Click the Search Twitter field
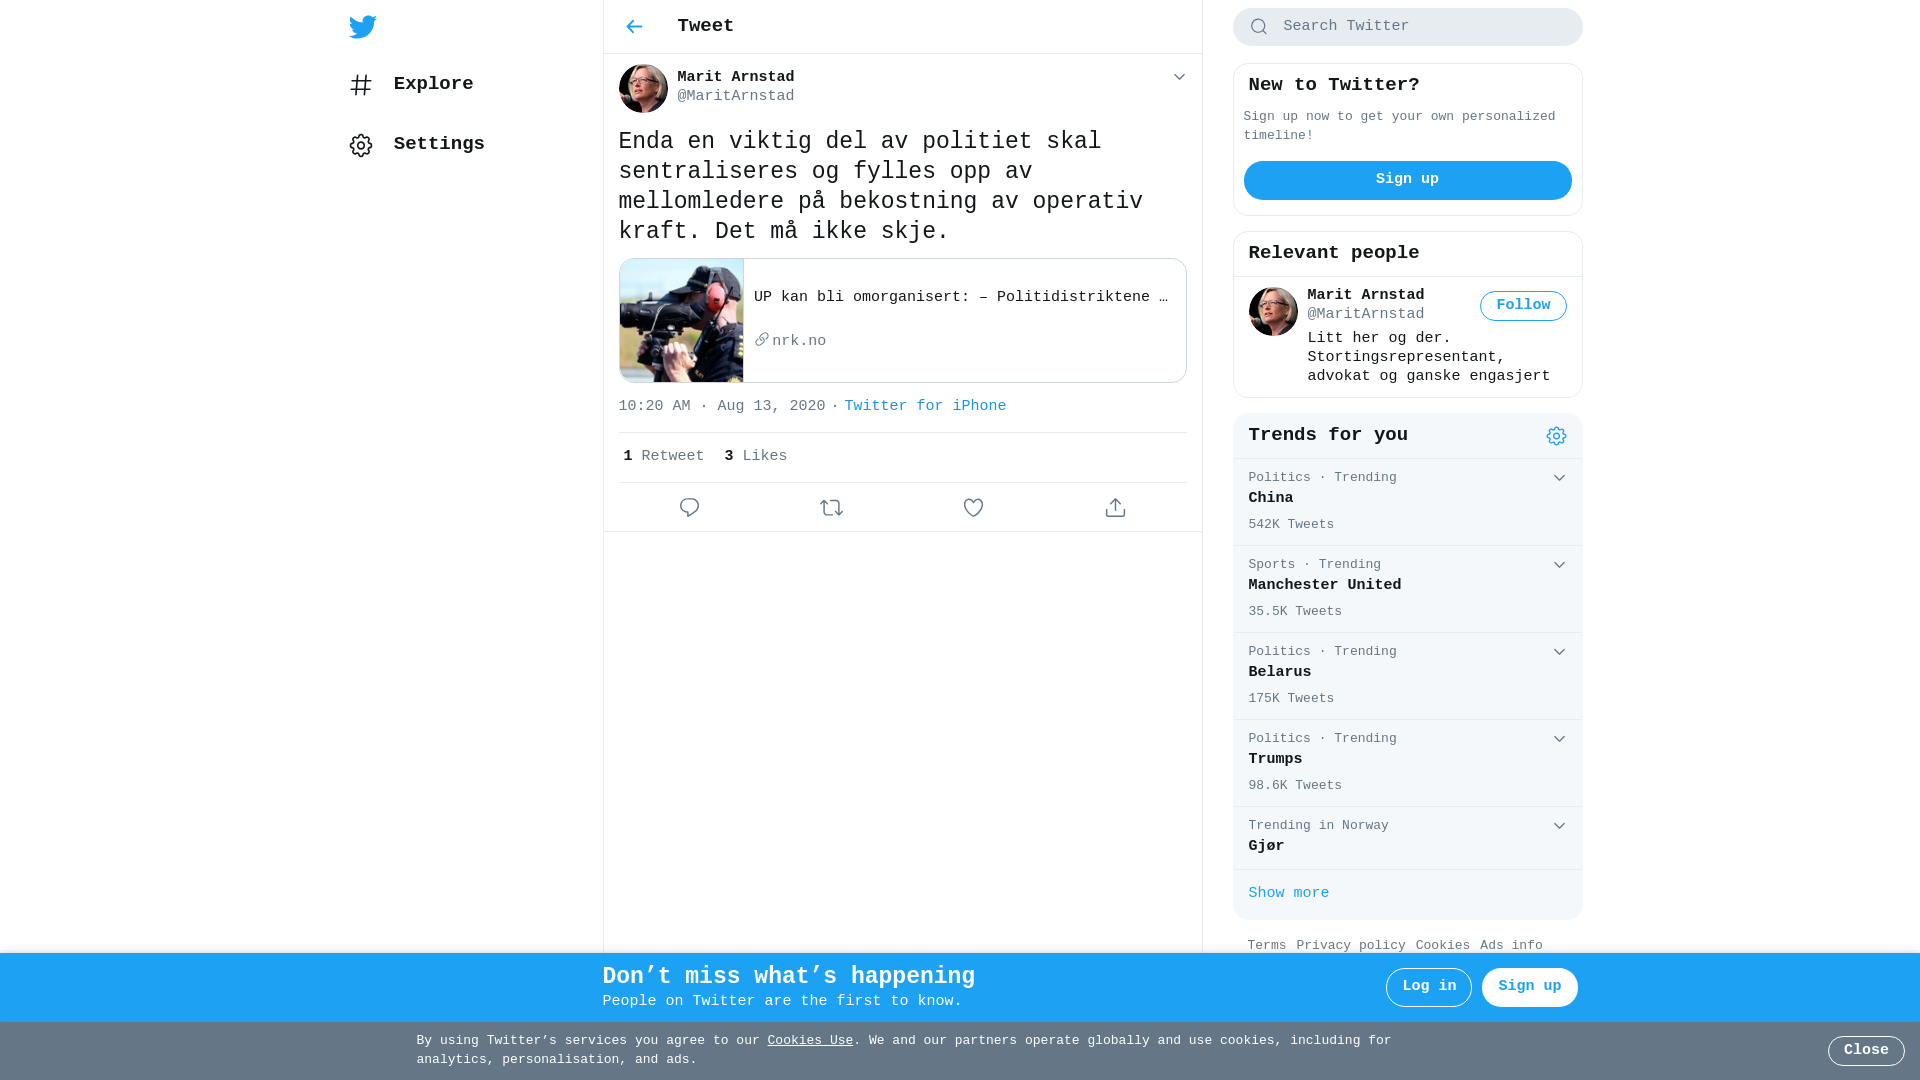 click(1407, 27)
